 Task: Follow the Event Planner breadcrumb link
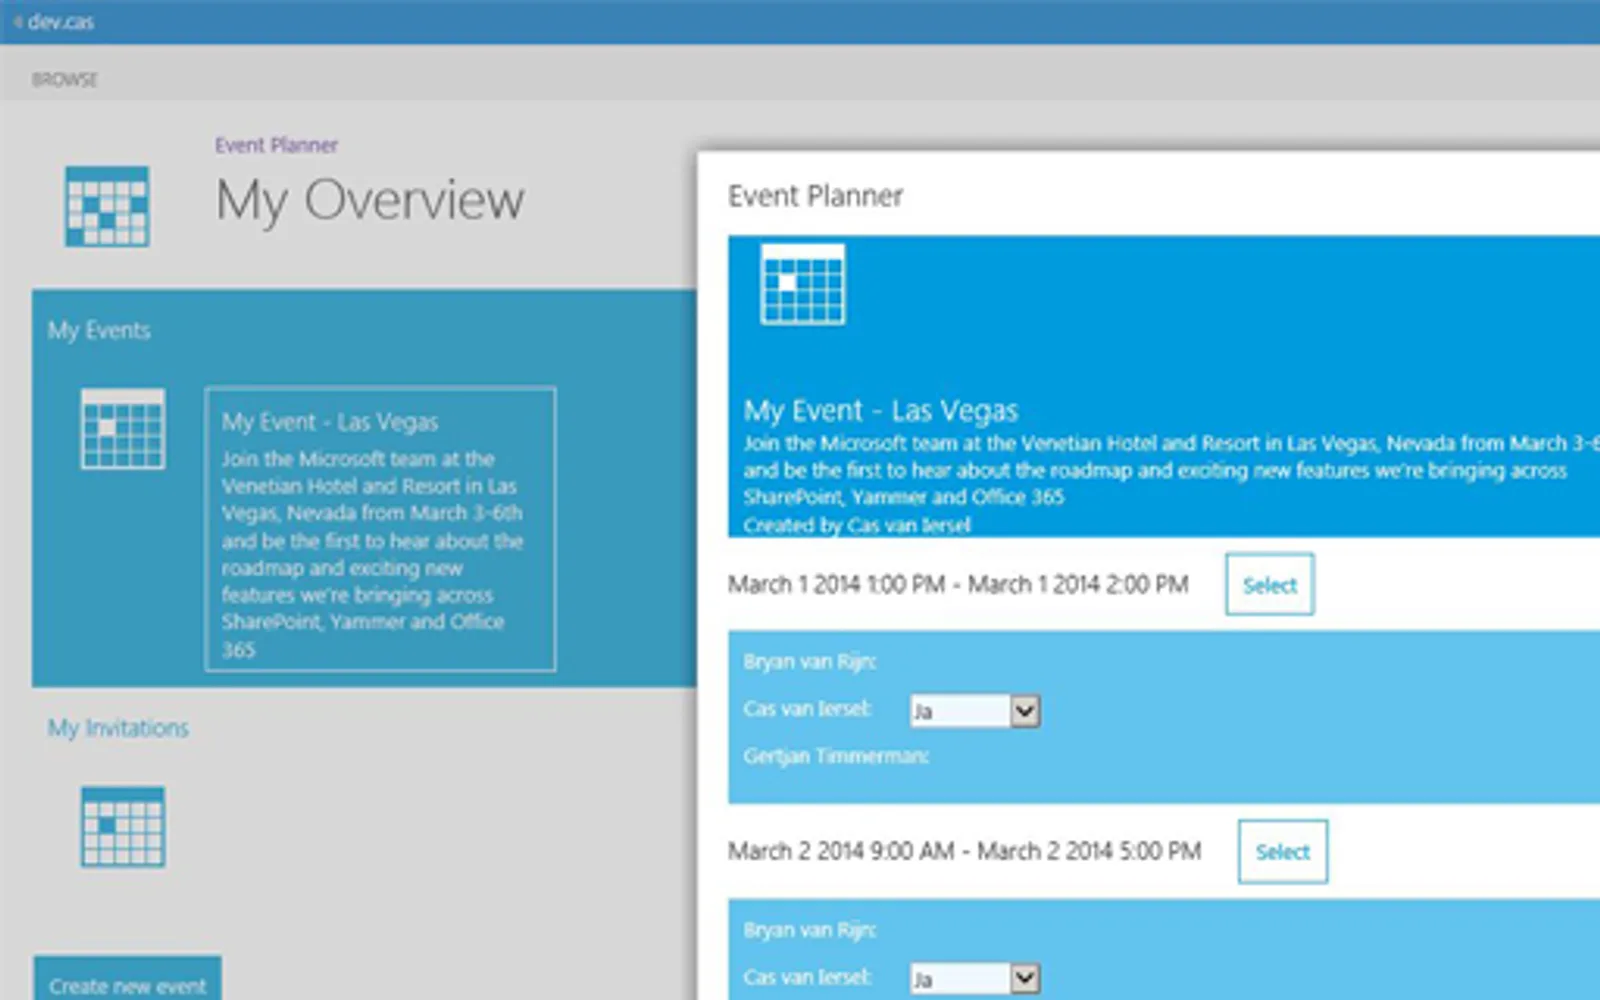click(x=276, y=145)
